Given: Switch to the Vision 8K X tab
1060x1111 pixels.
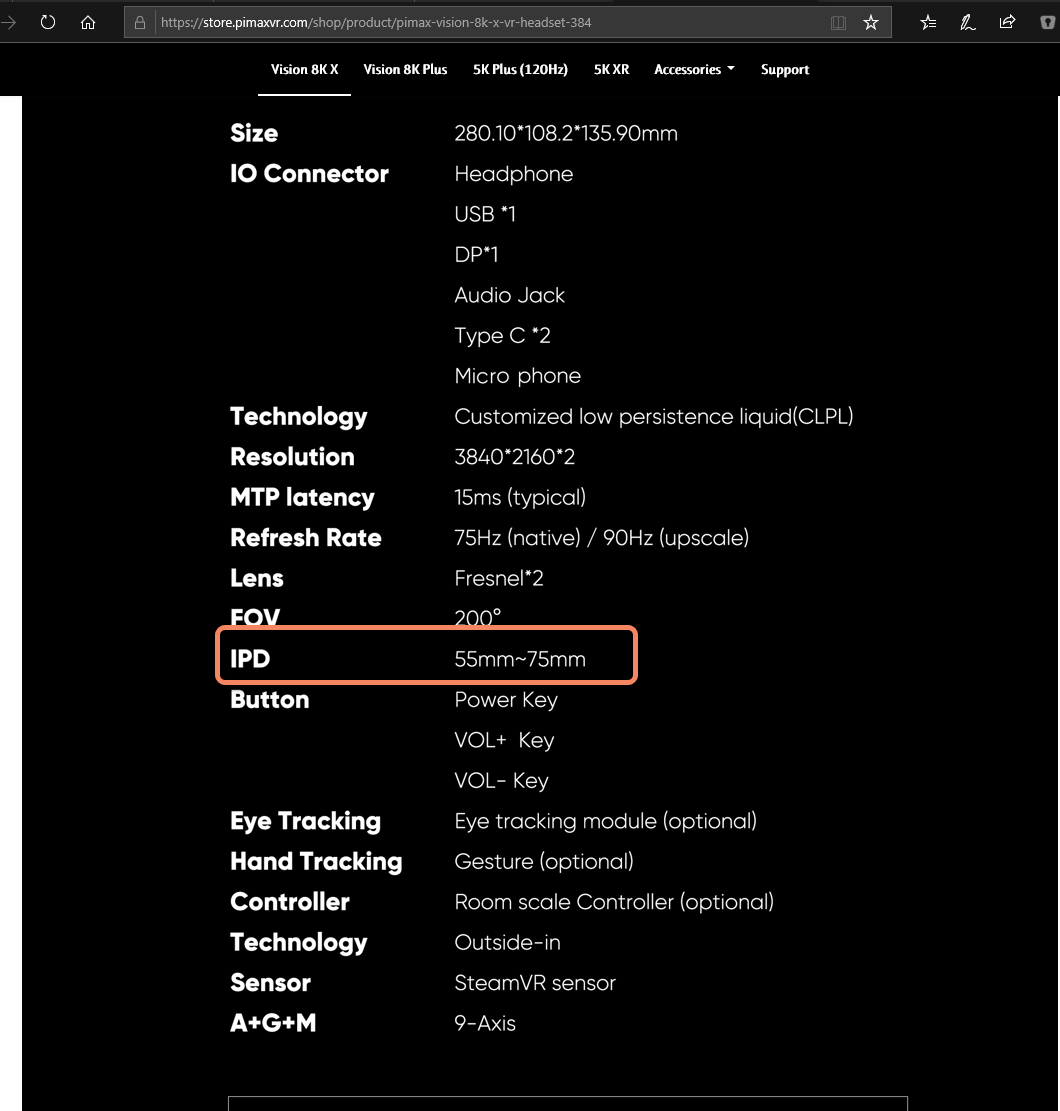Looking at the screenshot, I should pos(305,69).
